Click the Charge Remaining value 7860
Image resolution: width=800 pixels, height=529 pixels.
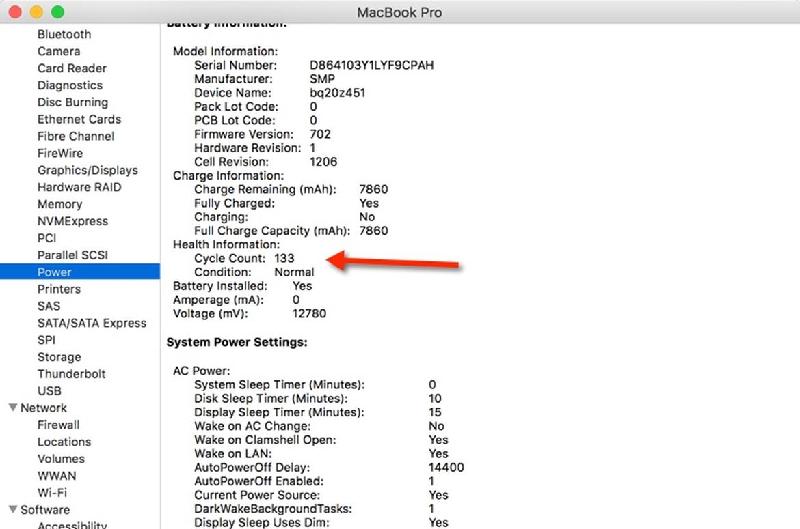(373, 189)
